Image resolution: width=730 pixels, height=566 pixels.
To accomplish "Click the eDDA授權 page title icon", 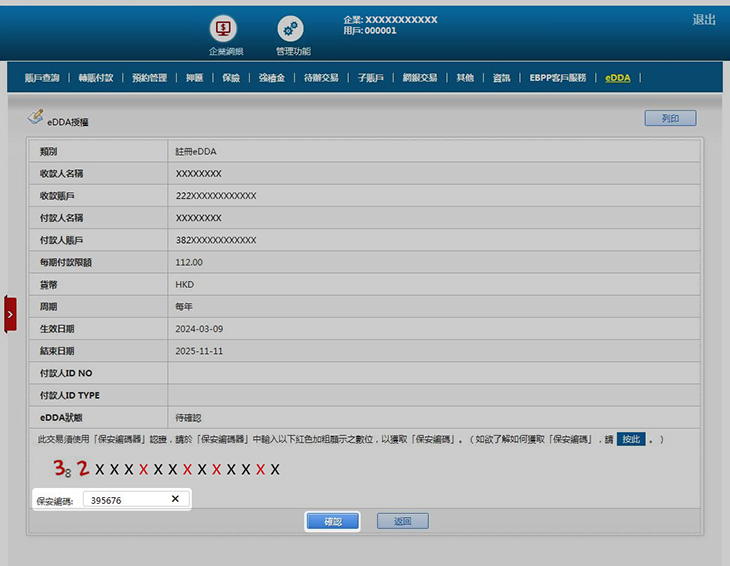I will pos(35,118).
